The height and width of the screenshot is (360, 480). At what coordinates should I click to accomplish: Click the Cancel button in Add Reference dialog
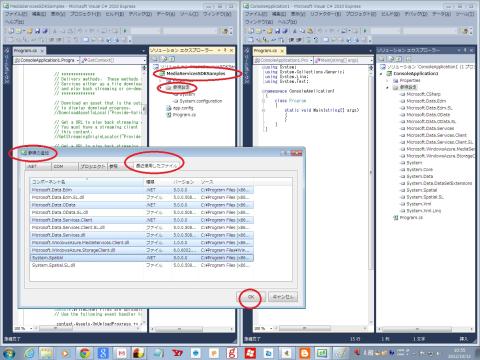[x=283, y=297]
